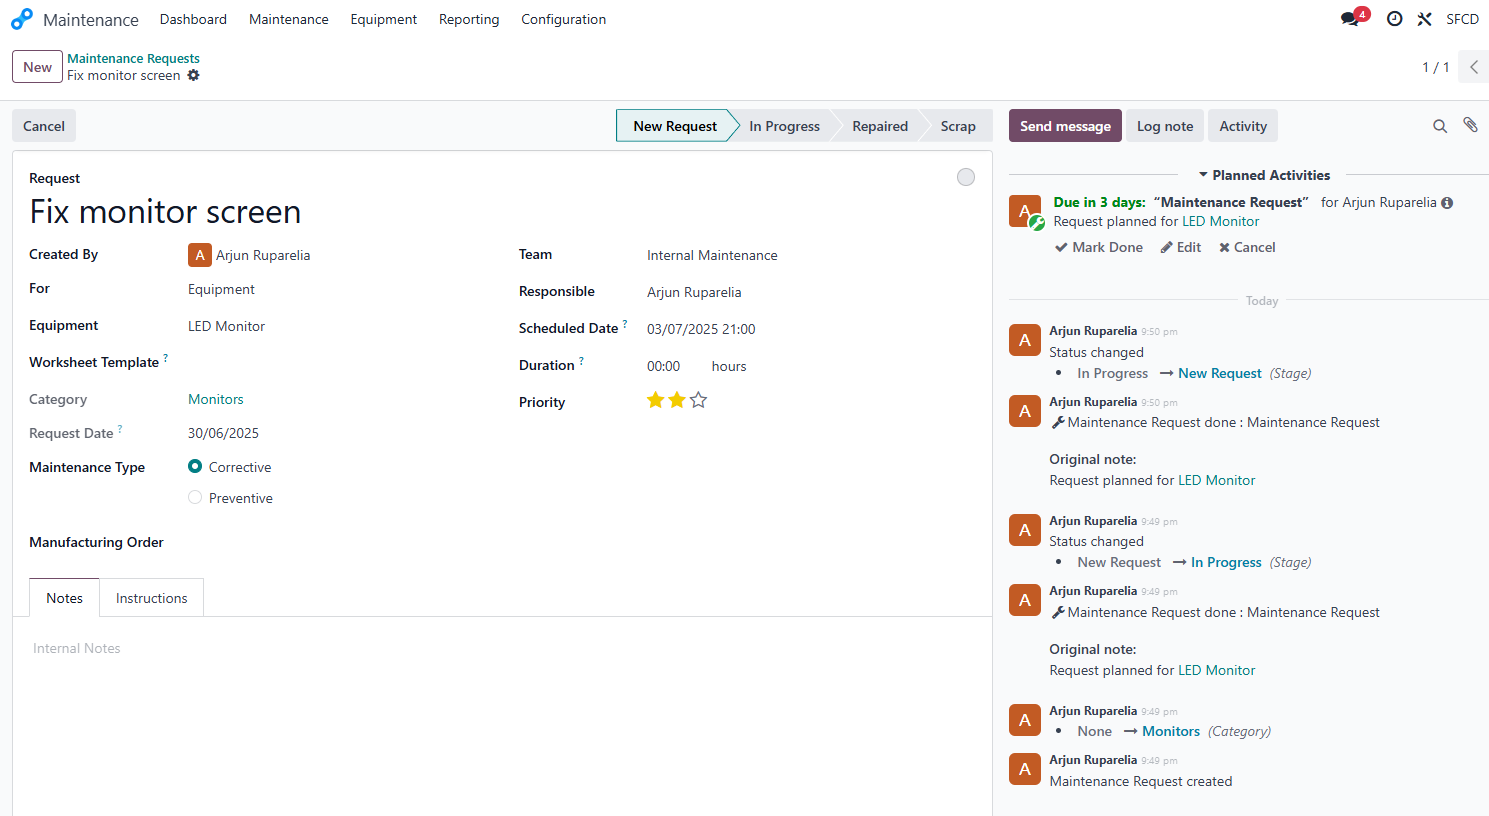Mark the planned activity as Done

pyautogui.click(x=1098, y=247)
